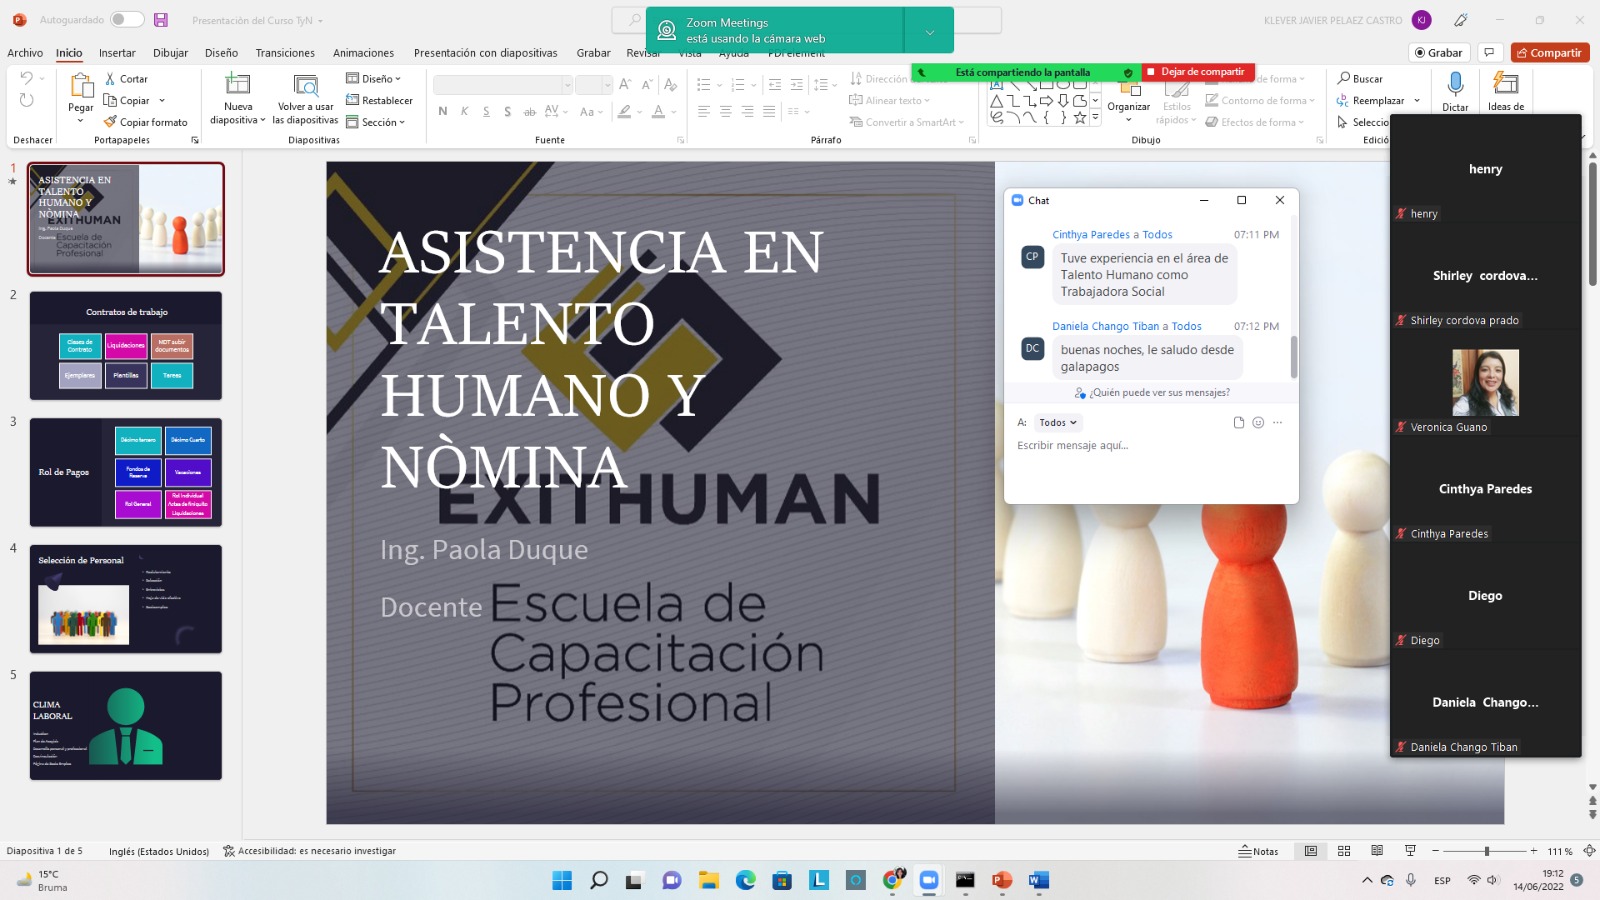Click the Dictar microphone icon

[1455, 84]
